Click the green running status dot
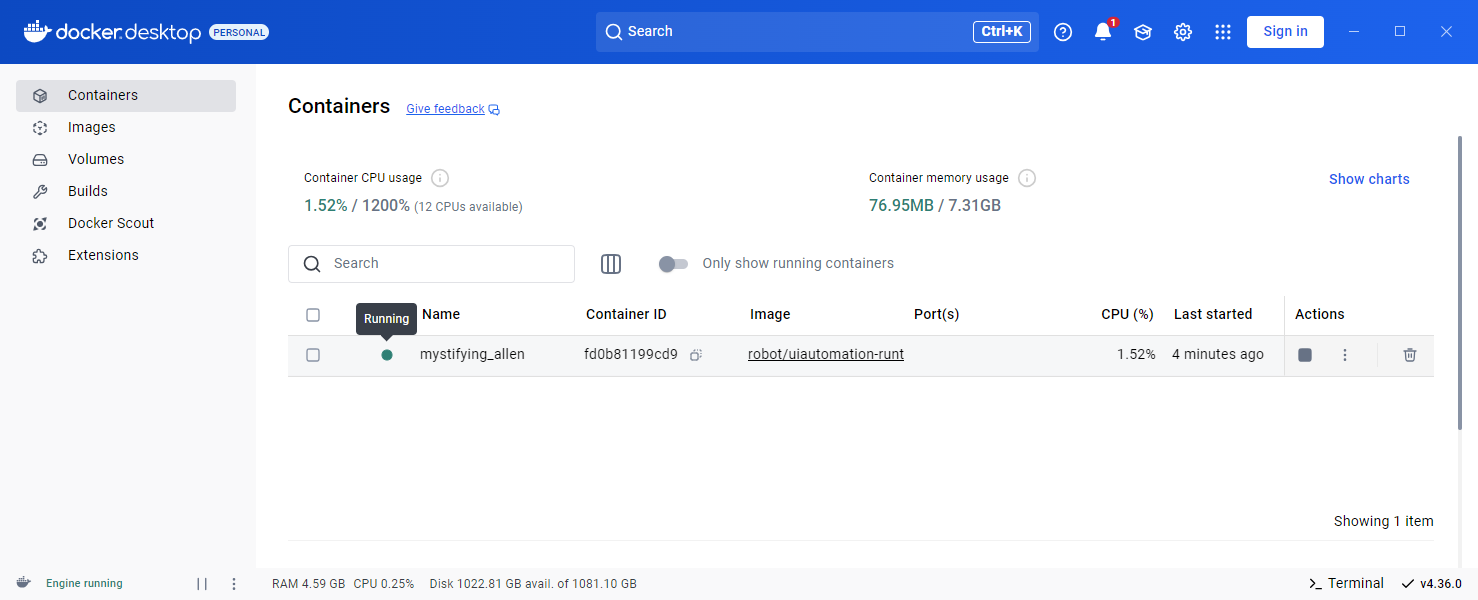Image resolution: width=1478 pixels, height=600 pixels. (387, 355)
